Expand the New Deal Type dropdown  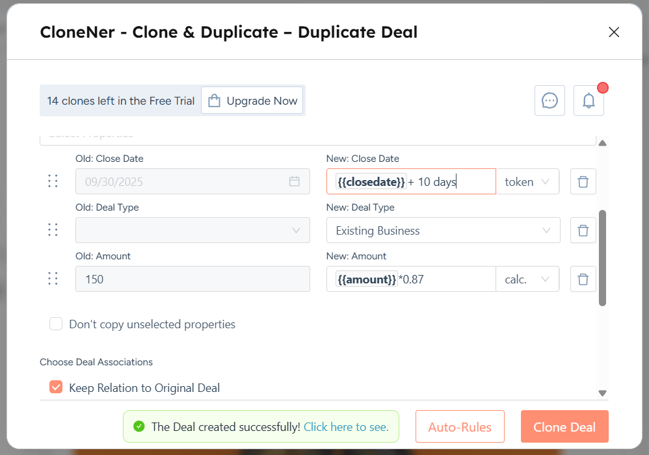pos(442,231)
